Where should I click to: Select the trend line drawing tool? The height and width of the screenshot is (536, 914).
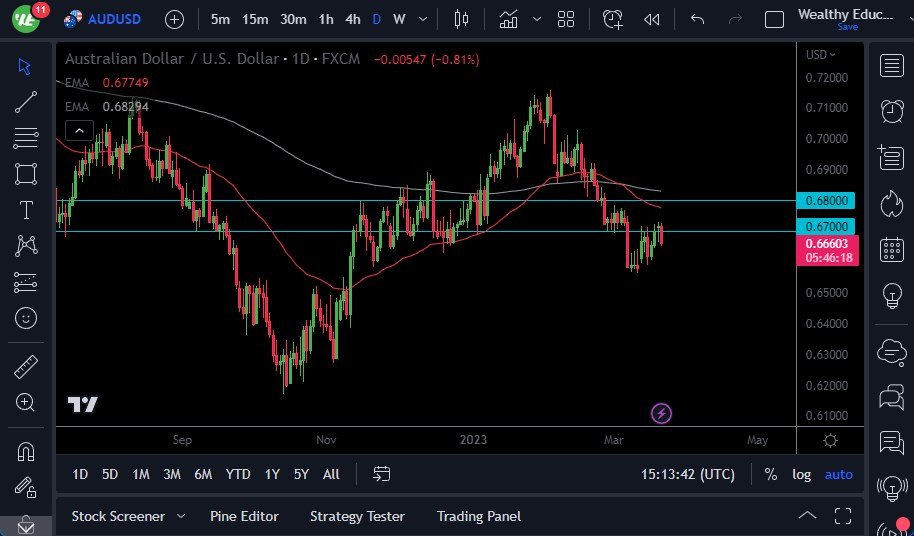point(26,101)
